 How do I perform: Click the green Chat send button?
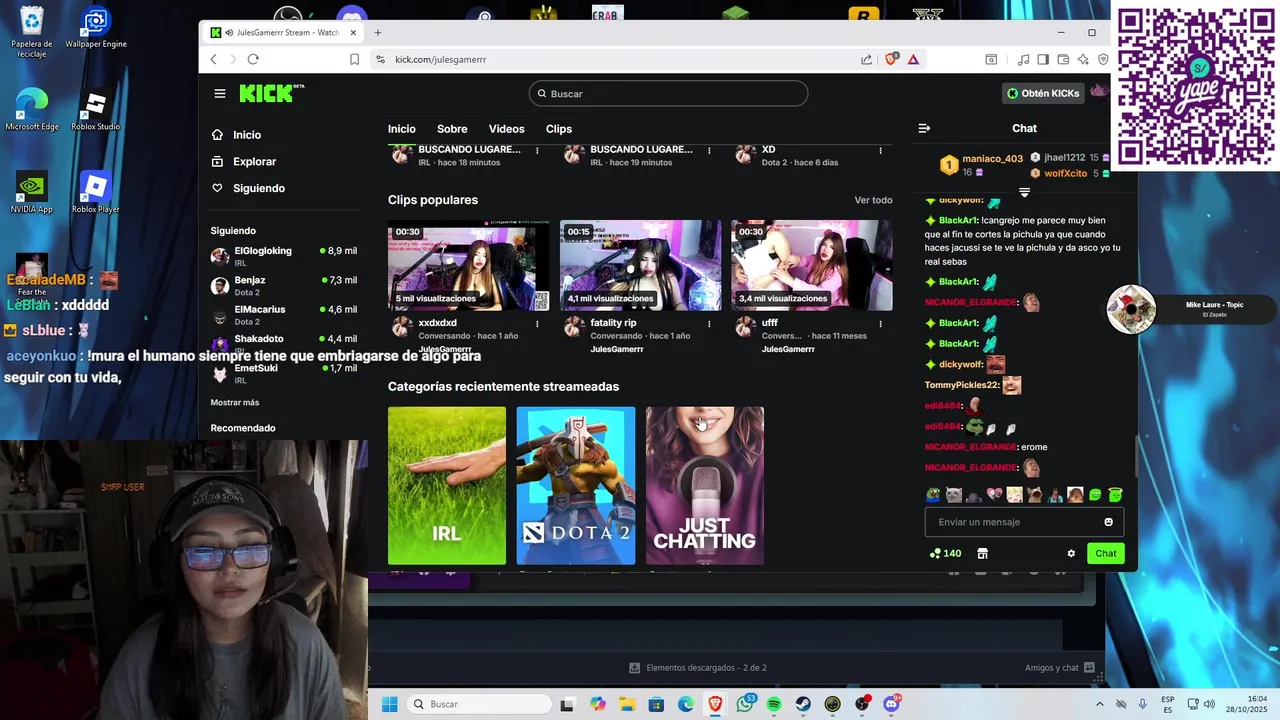tap(1106, 553)
